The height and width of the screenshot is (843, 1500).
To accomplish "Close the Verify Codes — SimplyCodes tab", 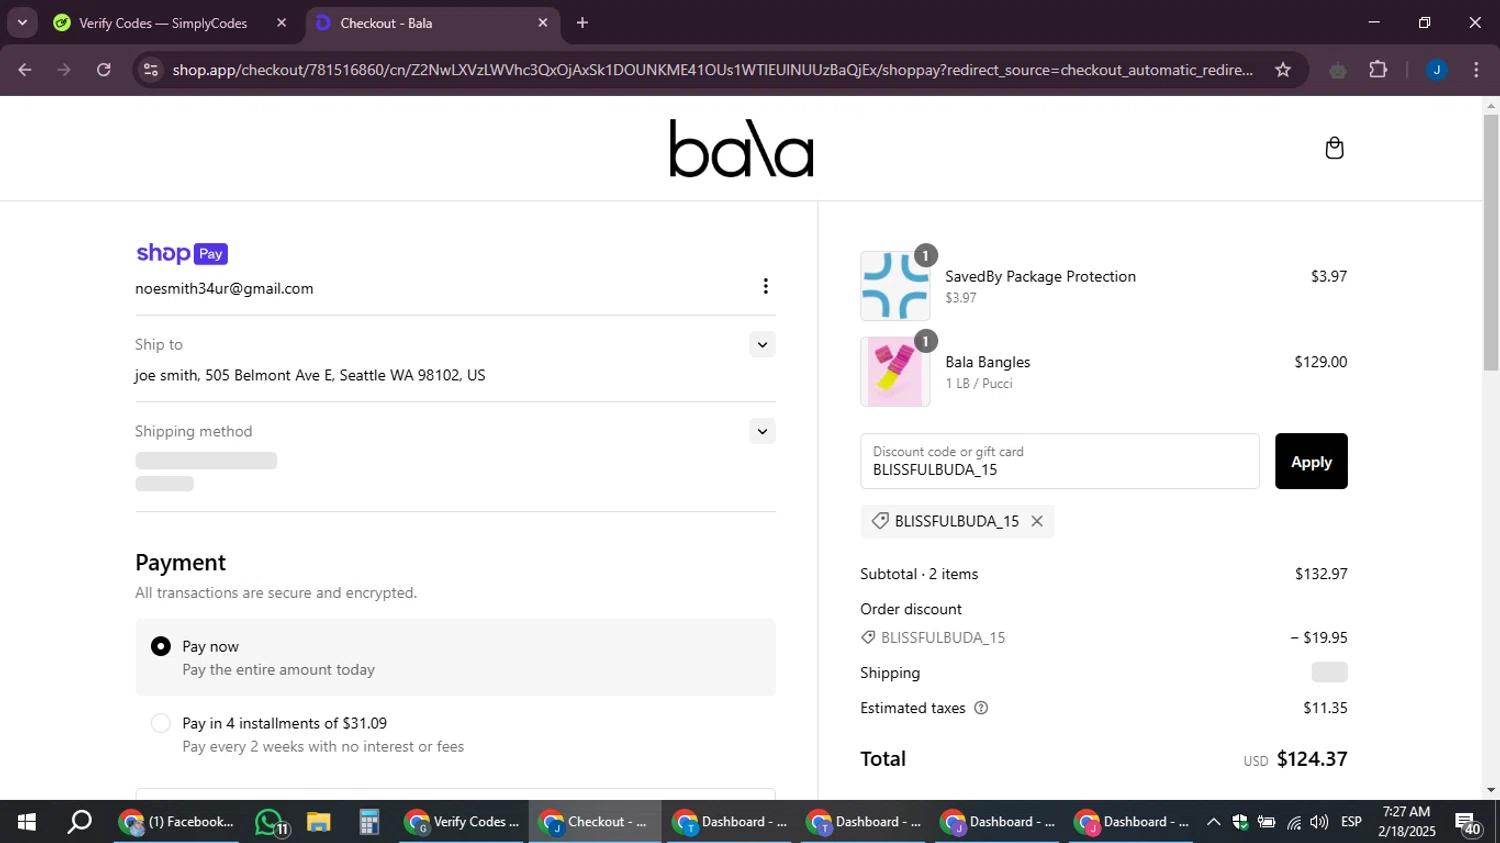I will (281, 22).
